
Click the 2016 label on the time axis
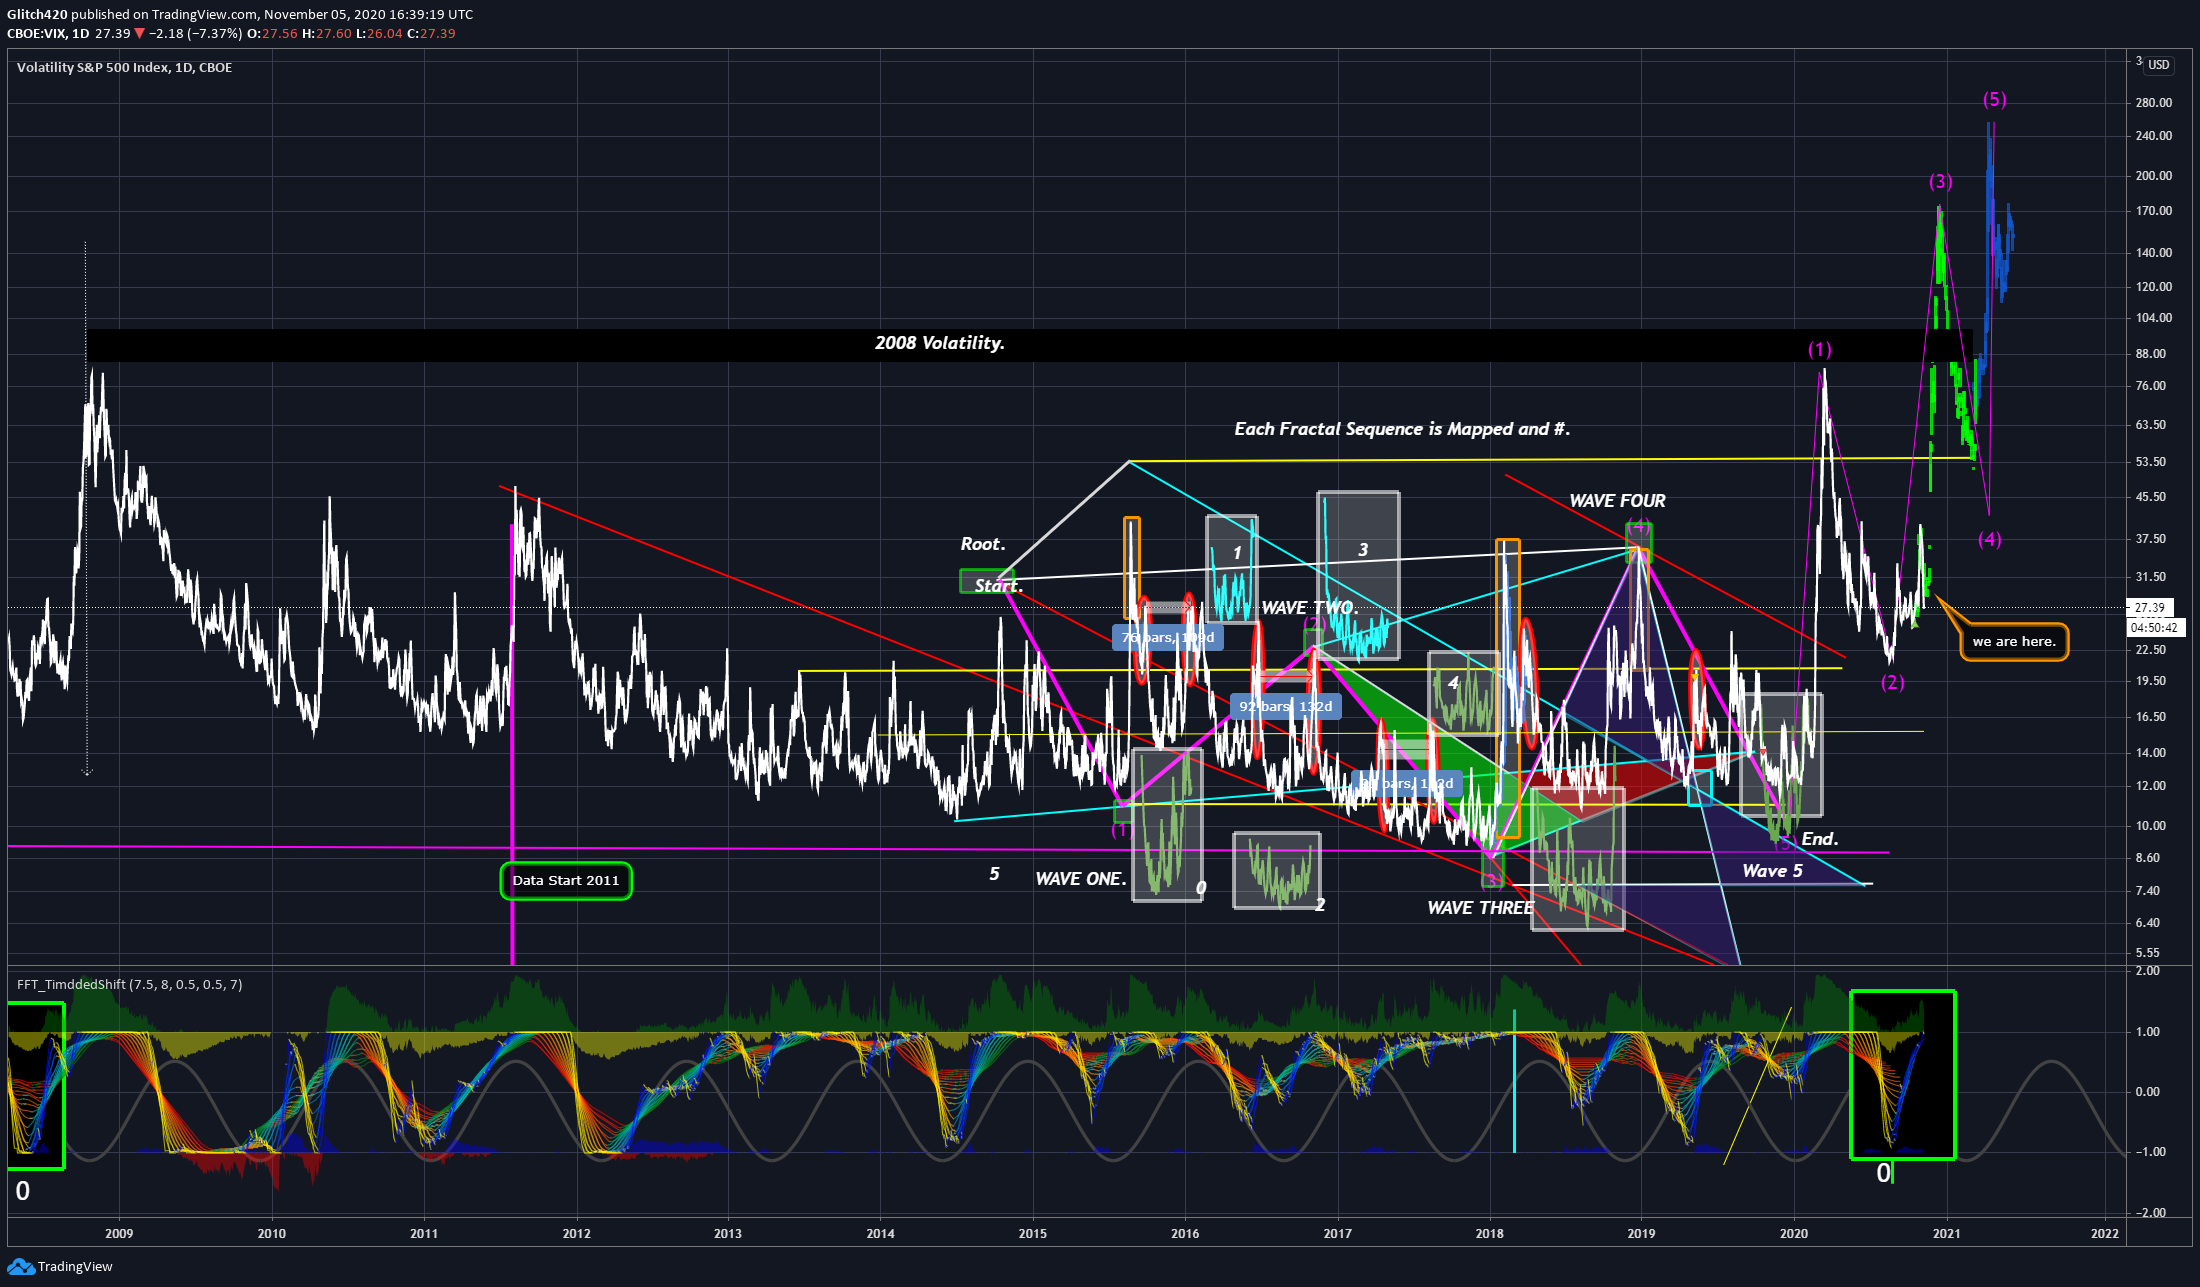coord(1185,1233)
